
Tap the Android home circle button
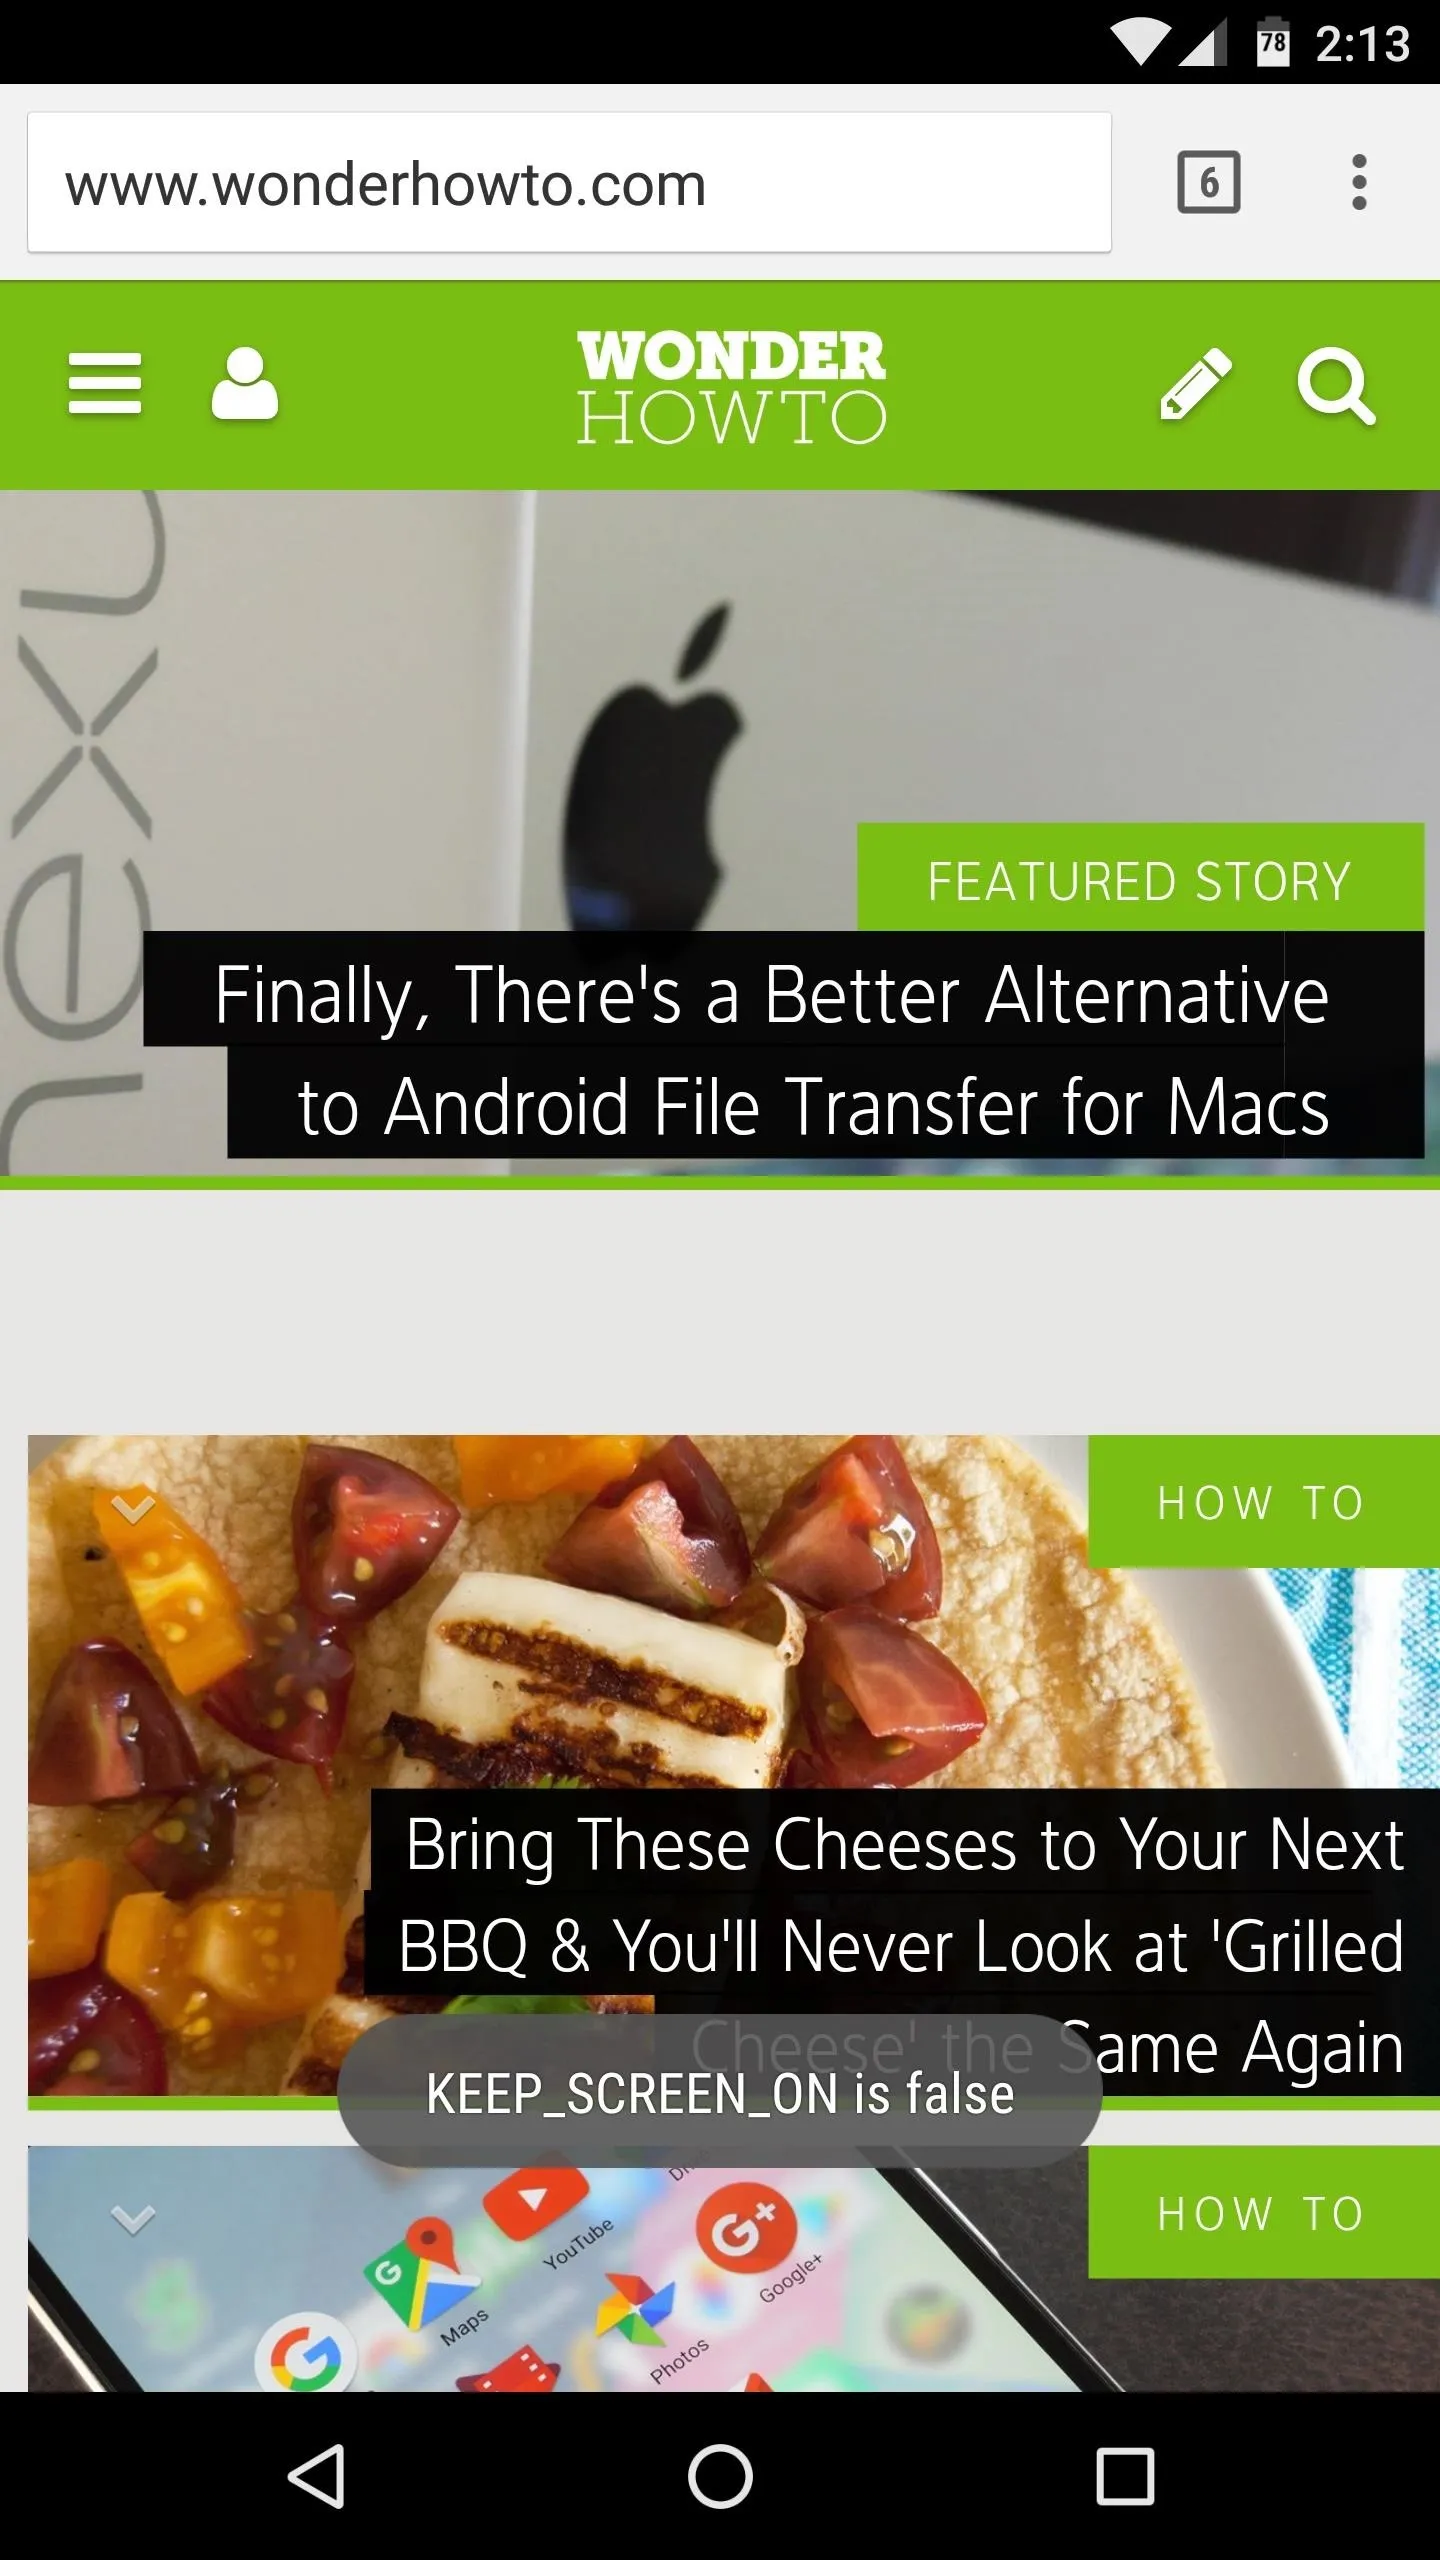720,2476
